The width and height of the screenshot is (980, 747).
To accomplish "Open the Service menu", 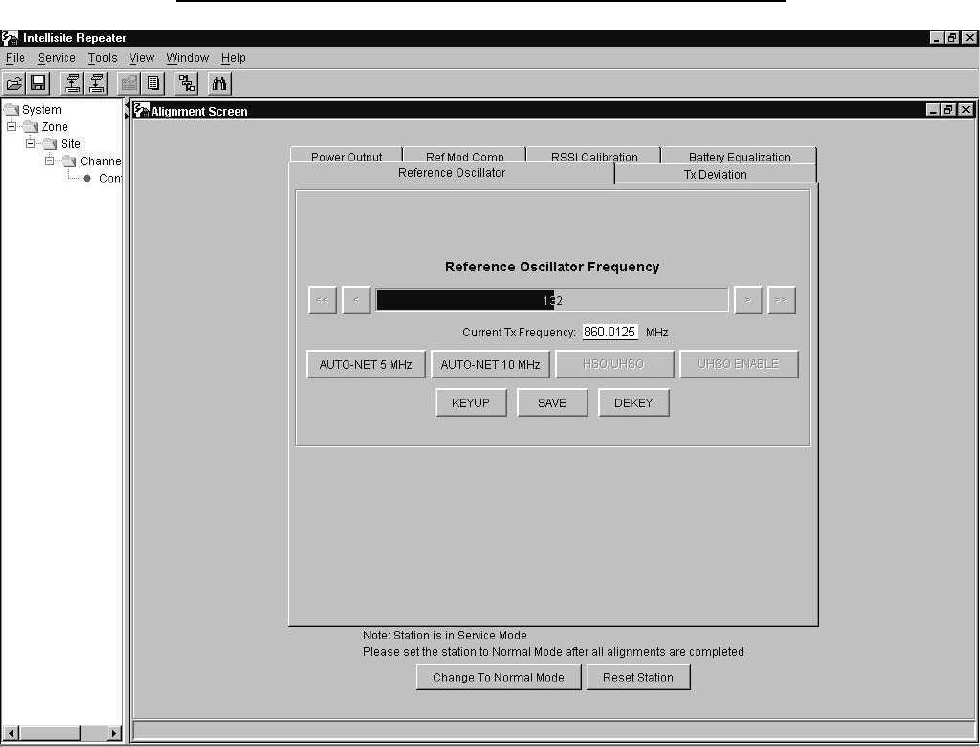I will 56,58.
